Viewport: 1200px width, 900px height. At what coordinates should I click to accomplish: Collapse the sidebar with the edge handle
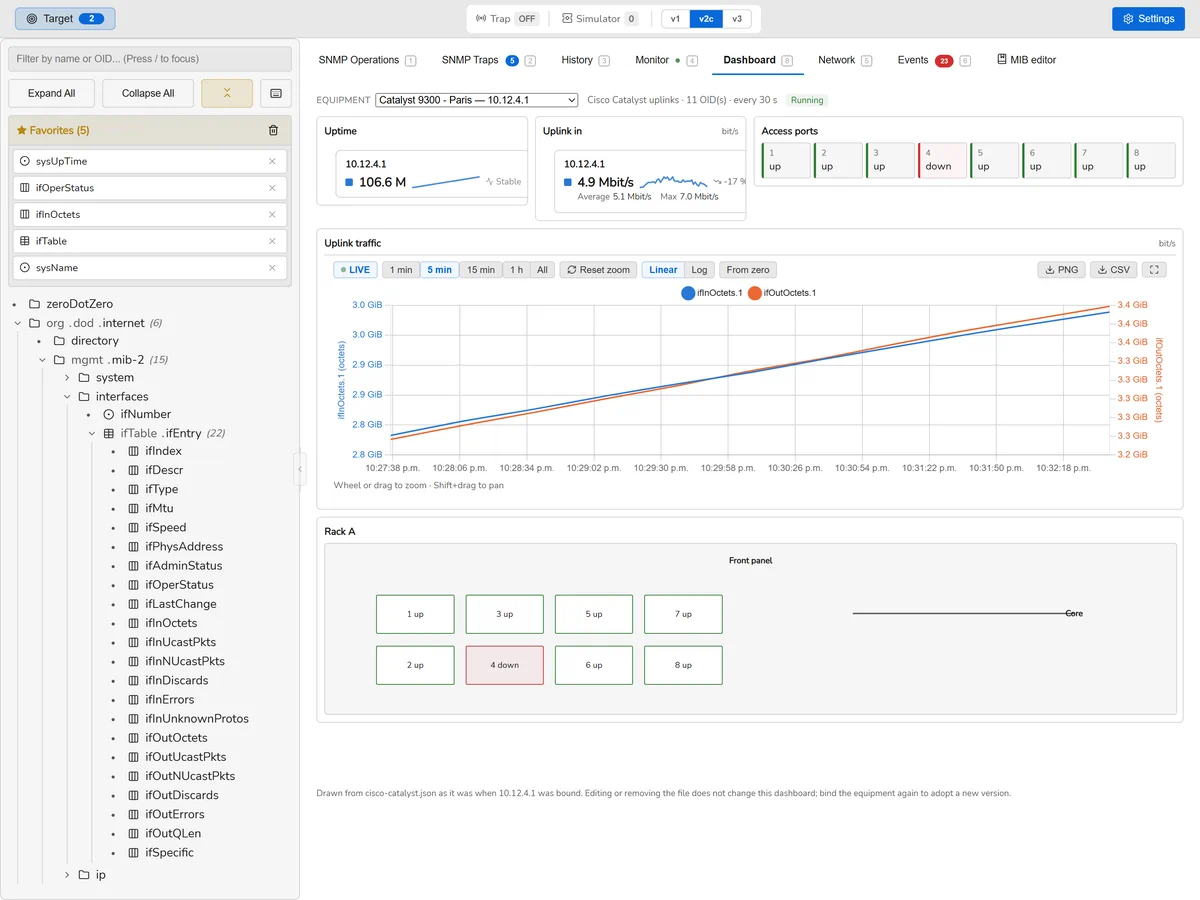point(299,468)
